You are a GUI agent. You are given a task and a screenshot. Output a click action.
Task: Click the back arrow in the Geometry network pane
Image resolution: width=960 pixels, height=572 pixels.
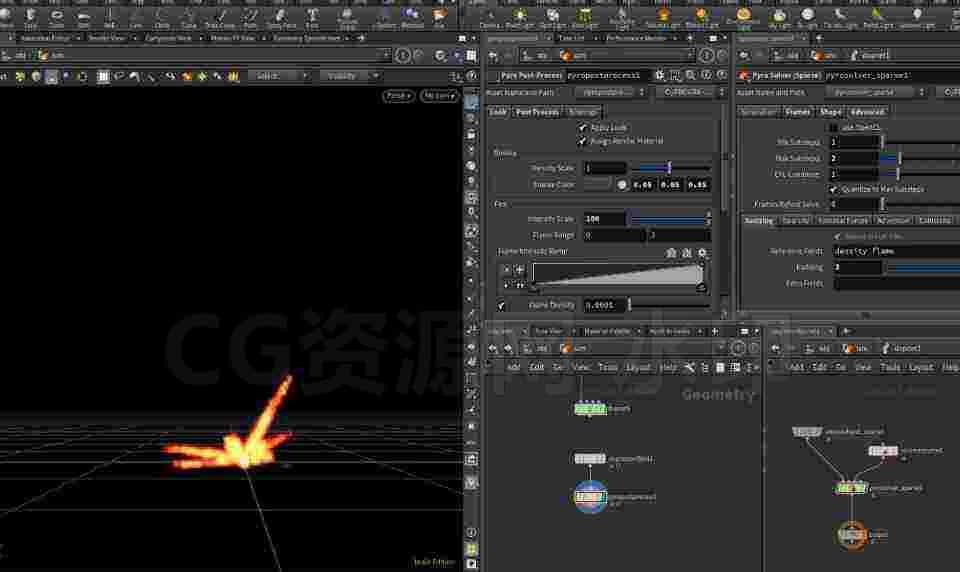[x=493, y=348]
